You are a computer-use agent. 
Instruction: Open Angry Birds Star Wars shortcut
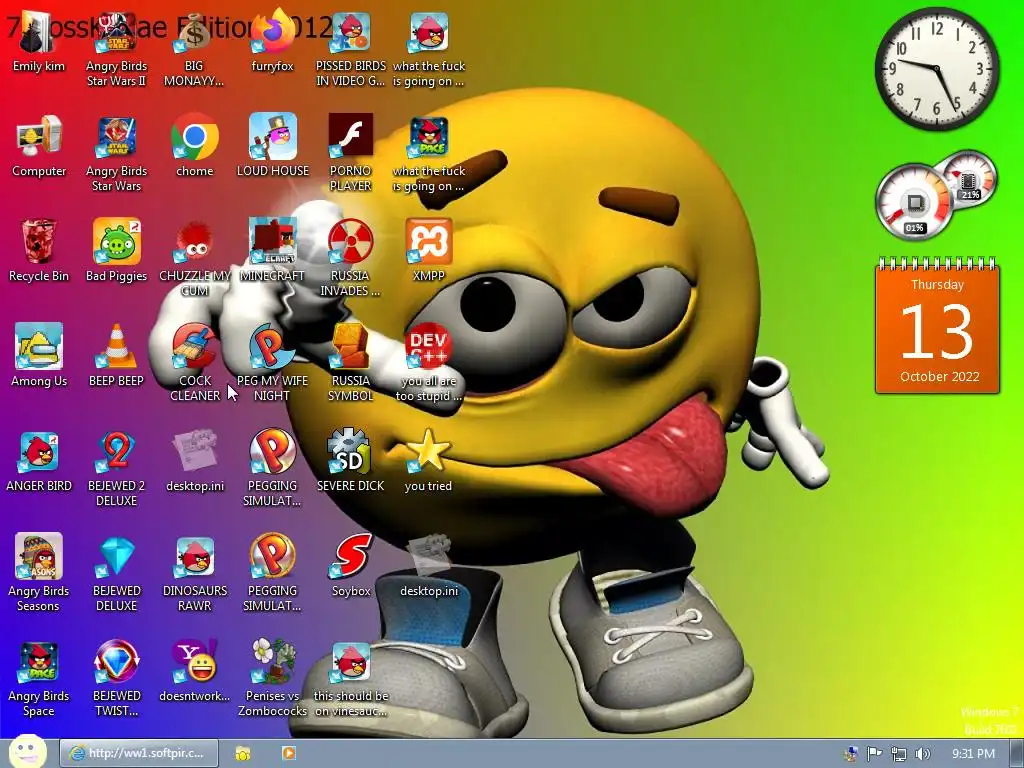tap(116, 154)
